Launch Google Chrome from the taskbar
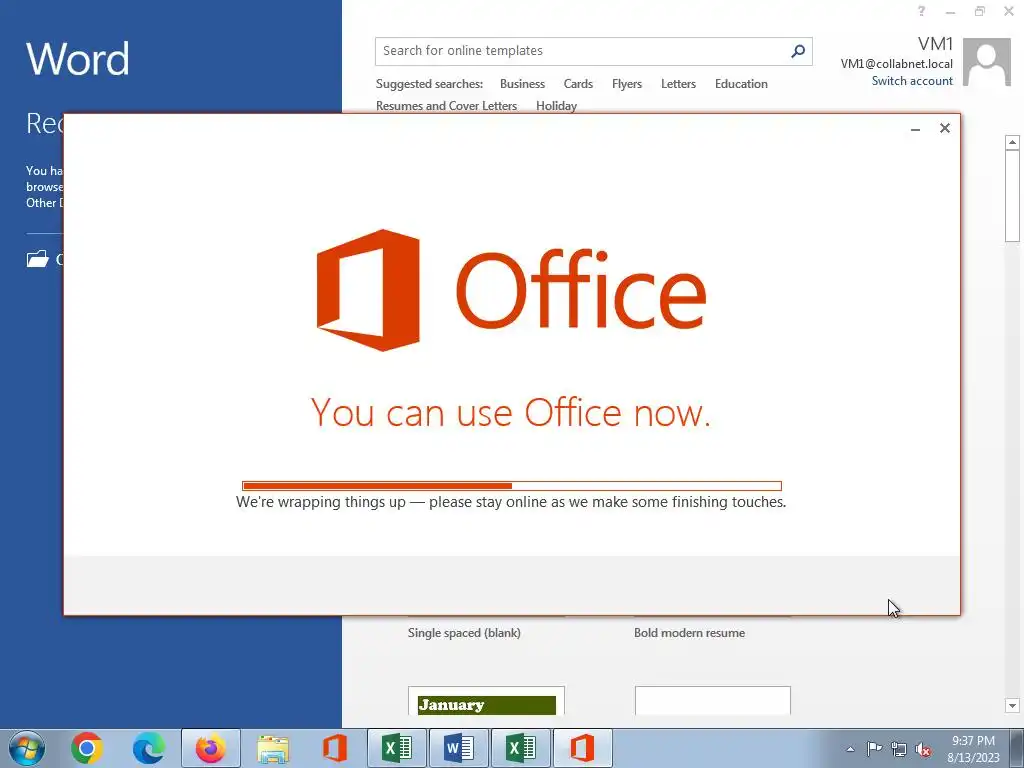This screenshot has width=1024, height=768. point(87,748)
